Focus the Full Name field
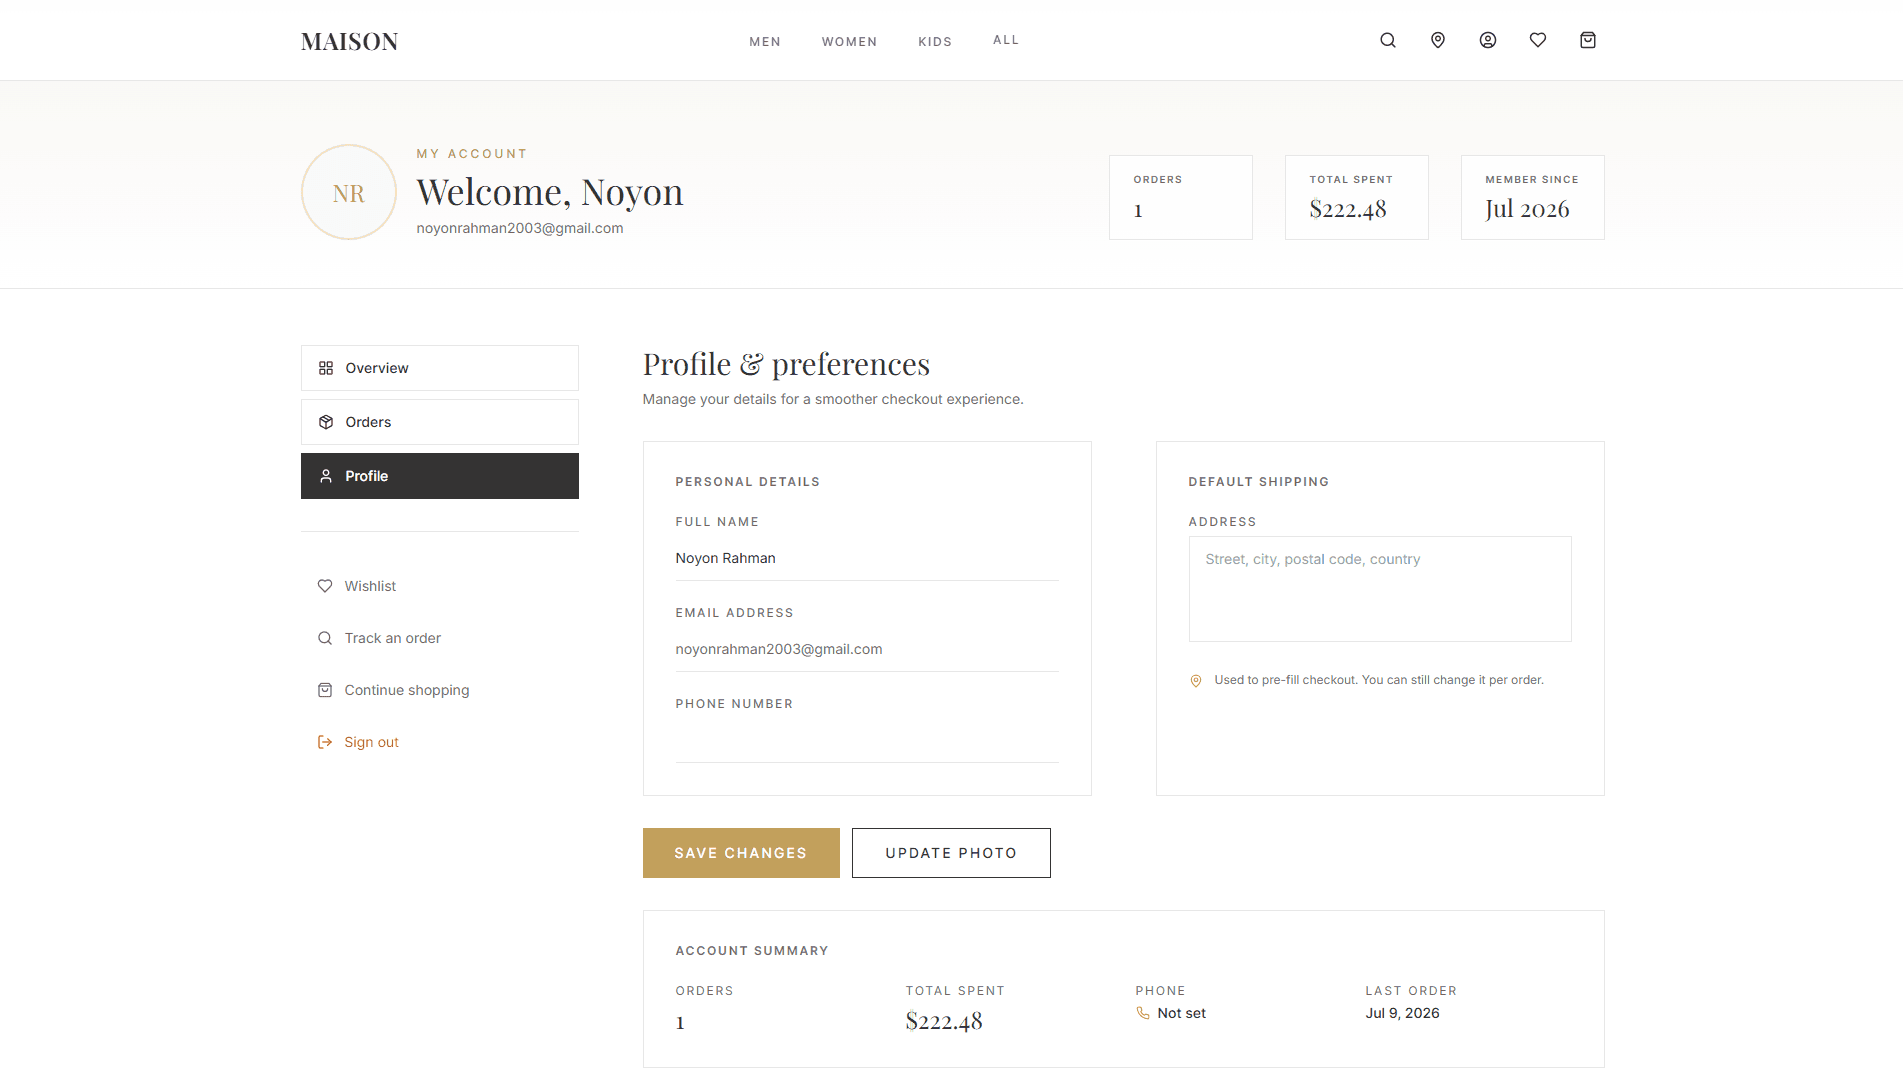Screen dimensions: 1903x1079 point(867,558)
